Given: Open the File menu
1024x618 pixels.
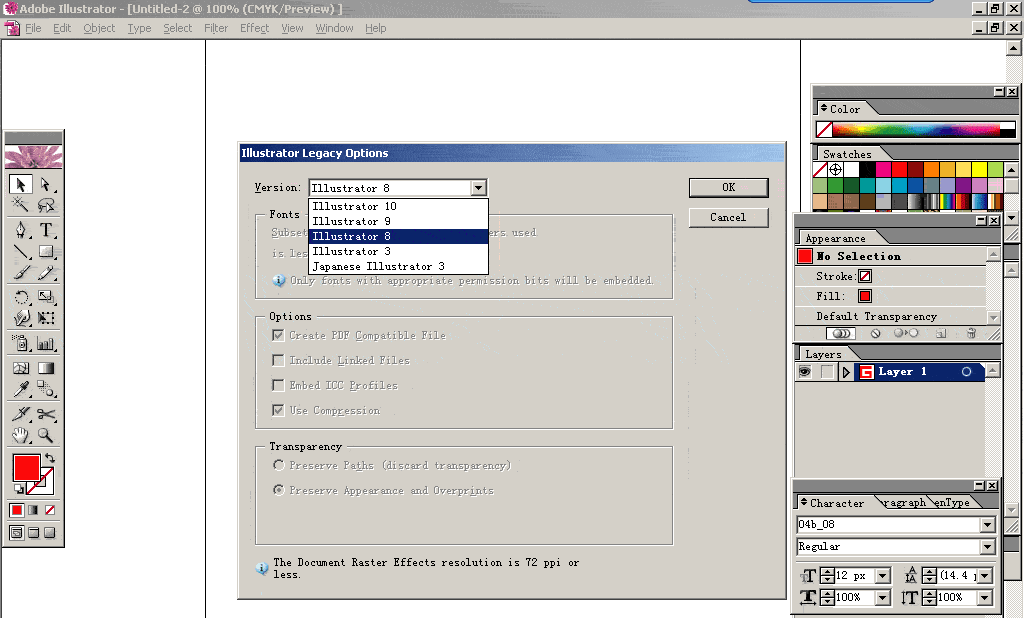Looking at the screenshot, I should [x=33, y=28].
